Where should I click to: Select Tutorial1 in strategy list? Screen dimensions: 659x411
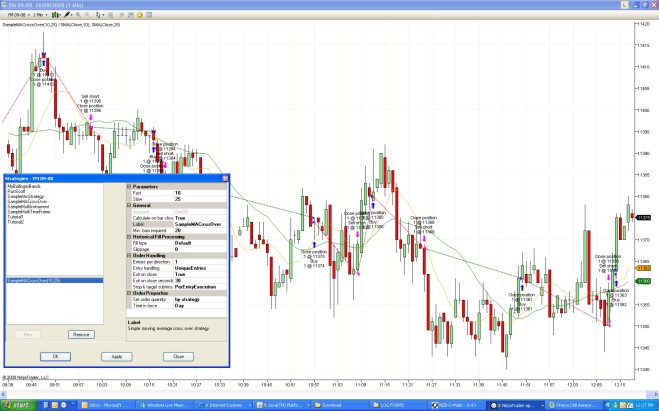[16, 217]
